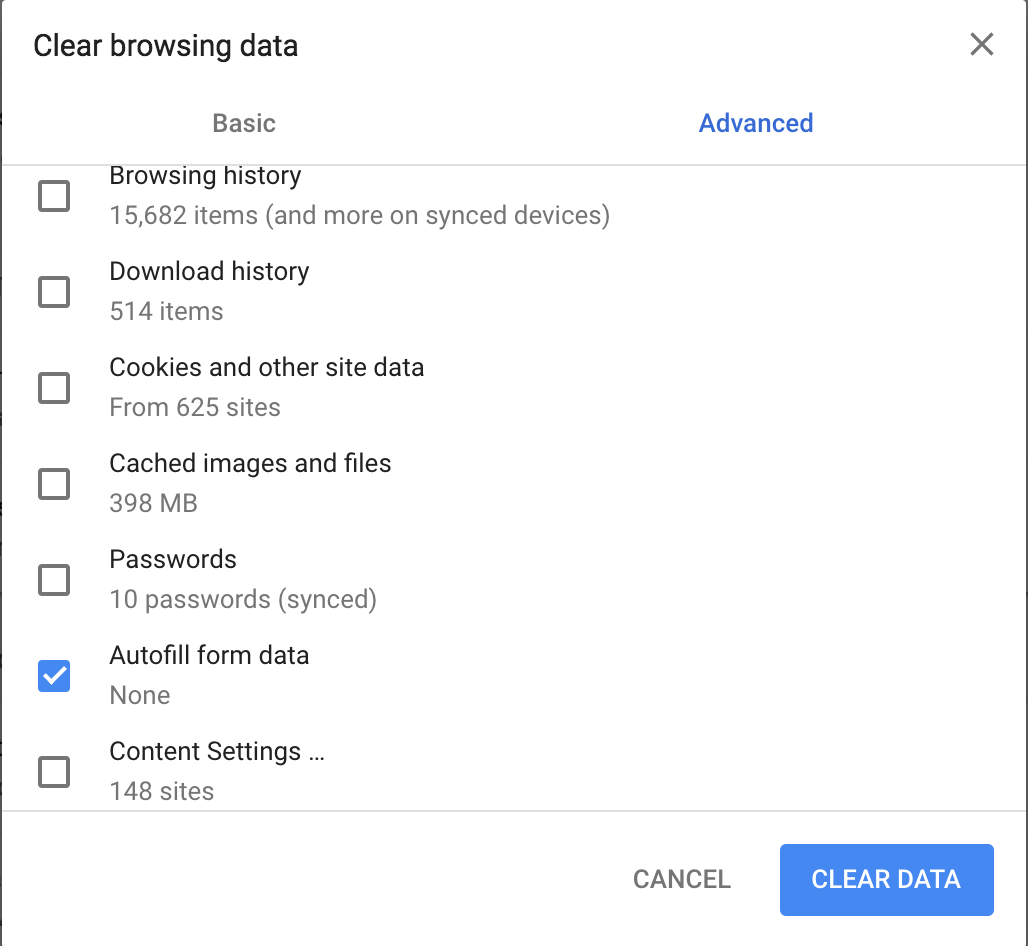The width and height of the screenshot is (1028, 946).
Task: Check the Cached images and files checkbox
Action: (x=54, y=484)
